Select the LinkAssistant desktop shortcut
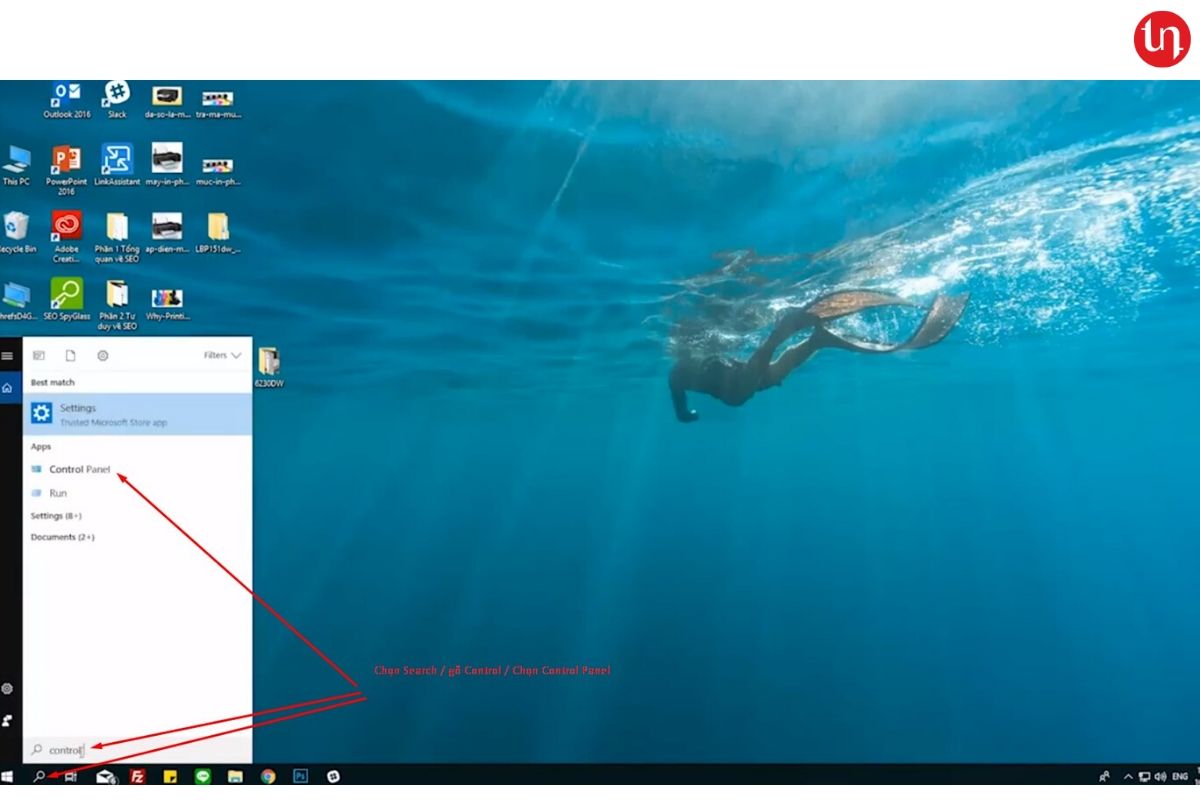Viewport: 1200px width, 800px height. tap(117, 166)
